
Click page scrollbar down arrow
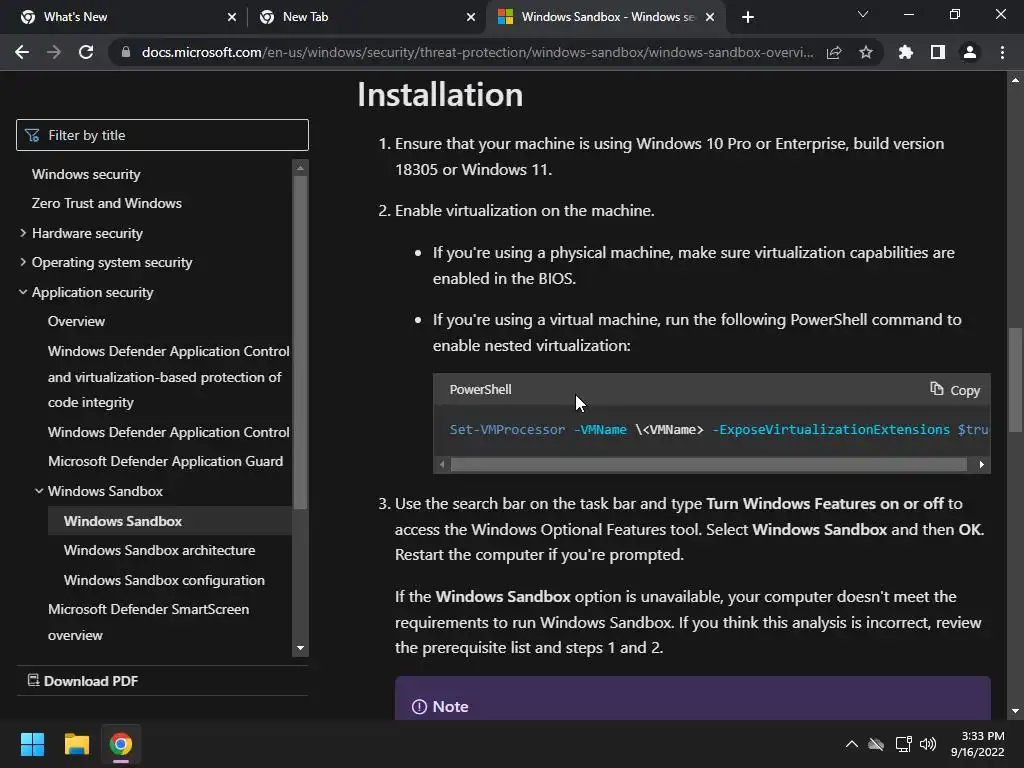click(1015, 711)
